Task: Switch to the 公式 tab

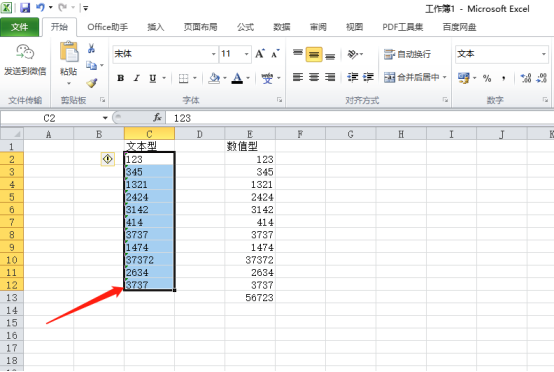Action: point(246,27)
